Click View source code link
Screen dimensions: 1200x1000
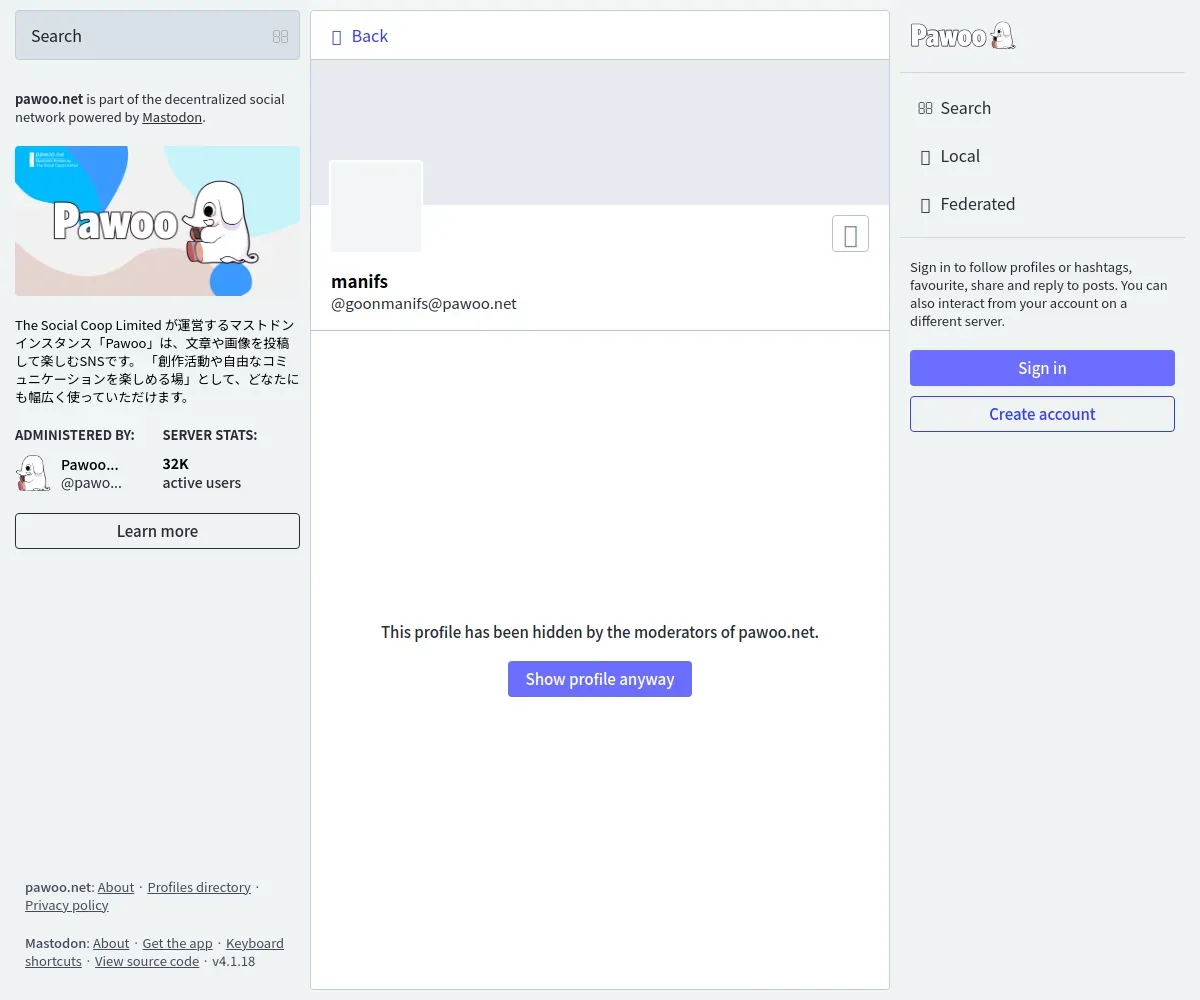147,961
